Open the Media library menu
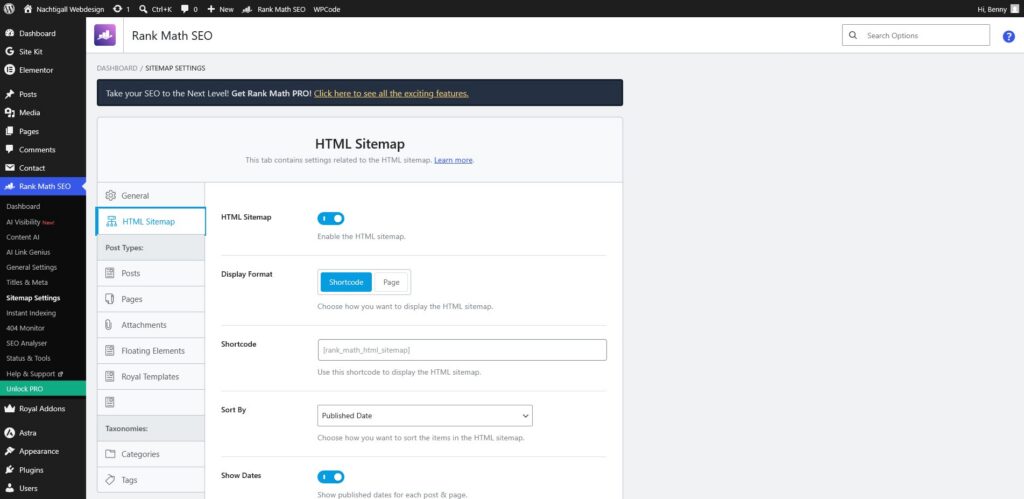Screen dimensions: 1024x499 [42, 112]
